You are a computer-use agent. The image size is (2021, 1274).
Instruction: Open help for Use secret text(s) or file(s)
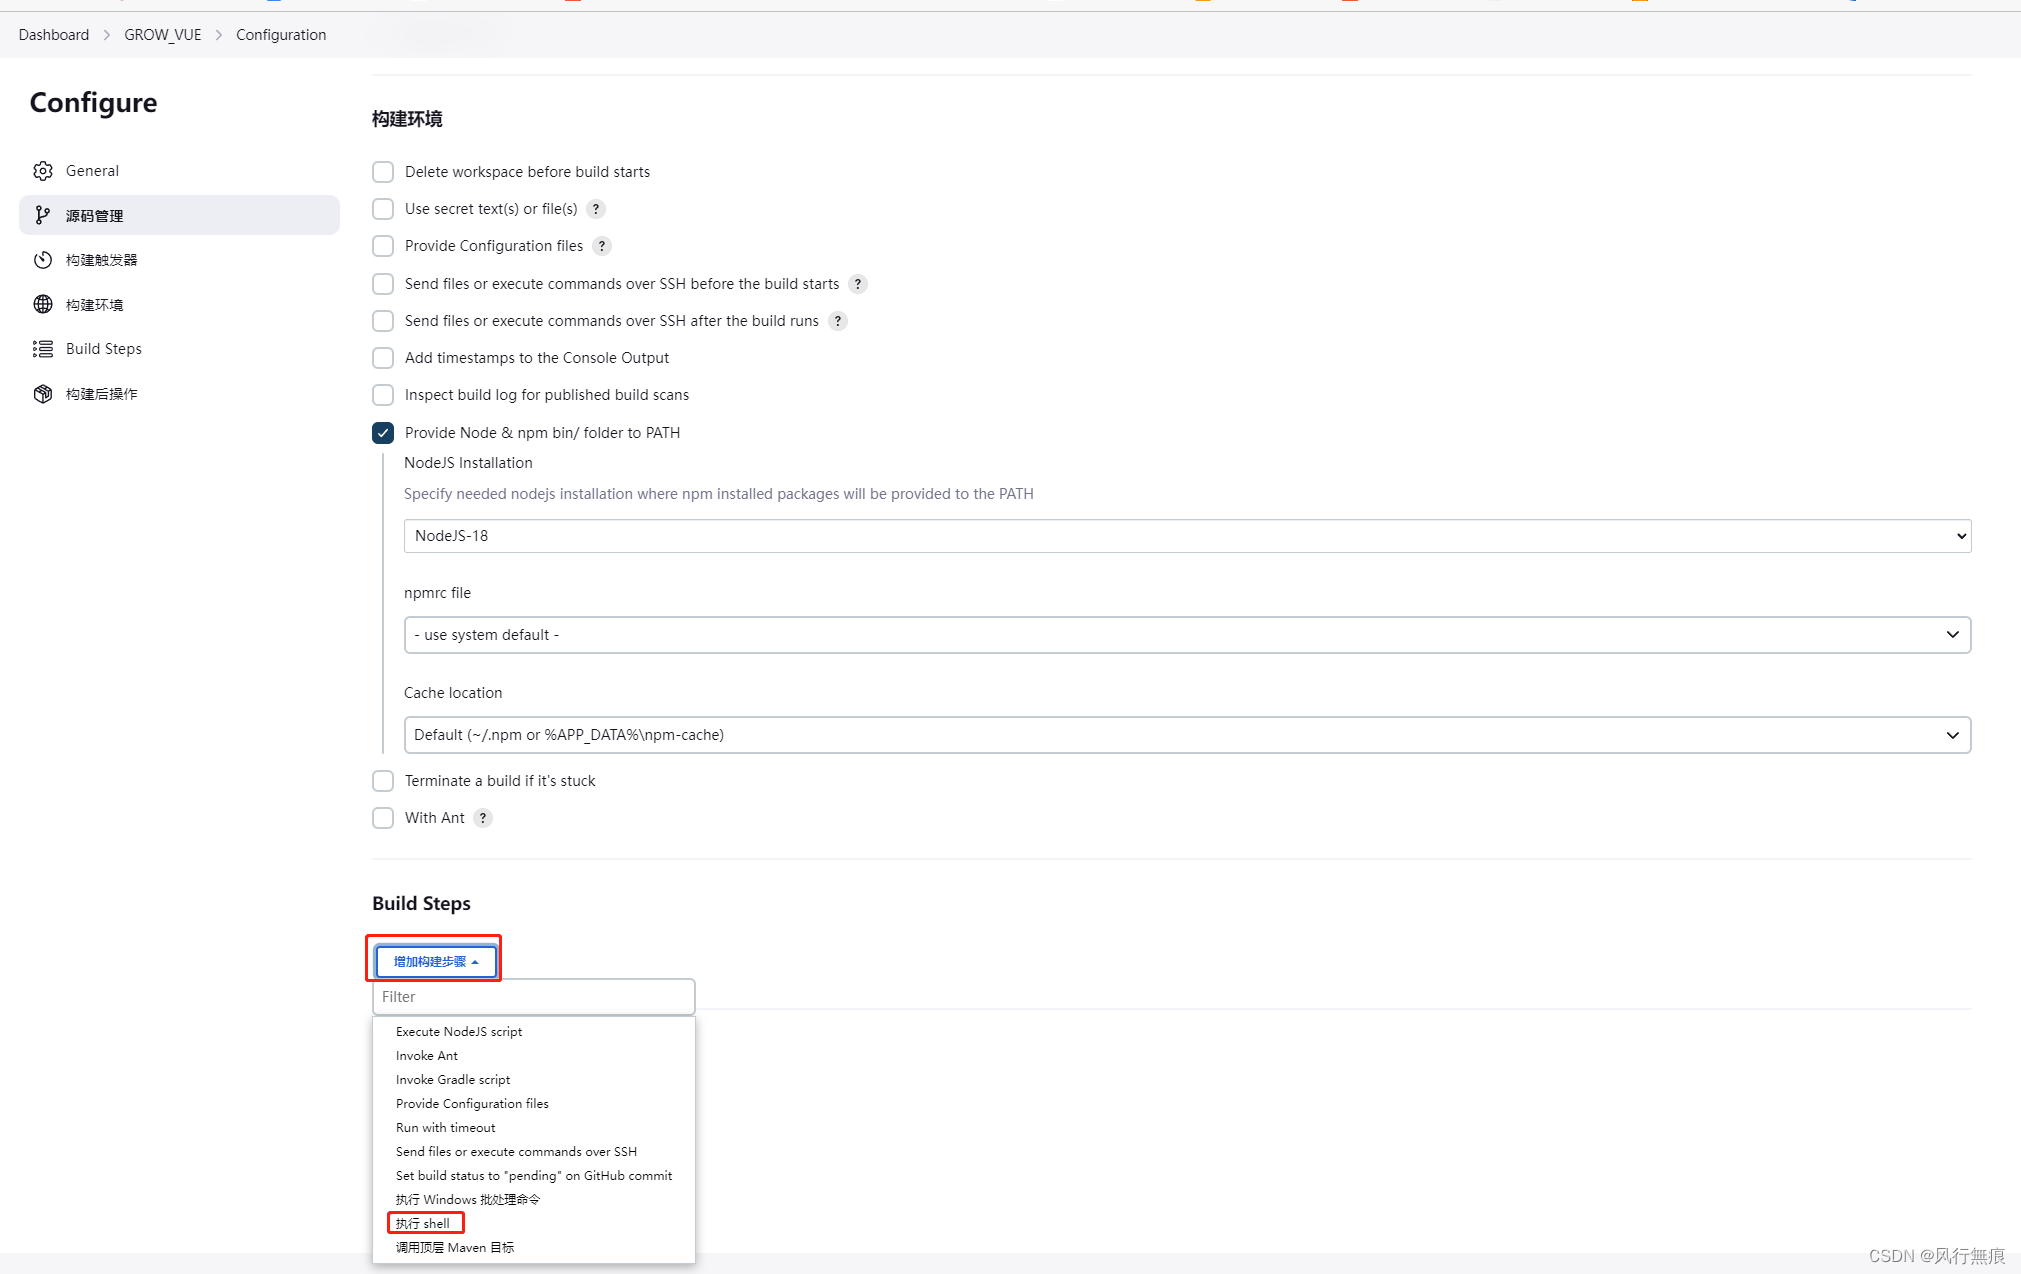[x=596, y=209]
